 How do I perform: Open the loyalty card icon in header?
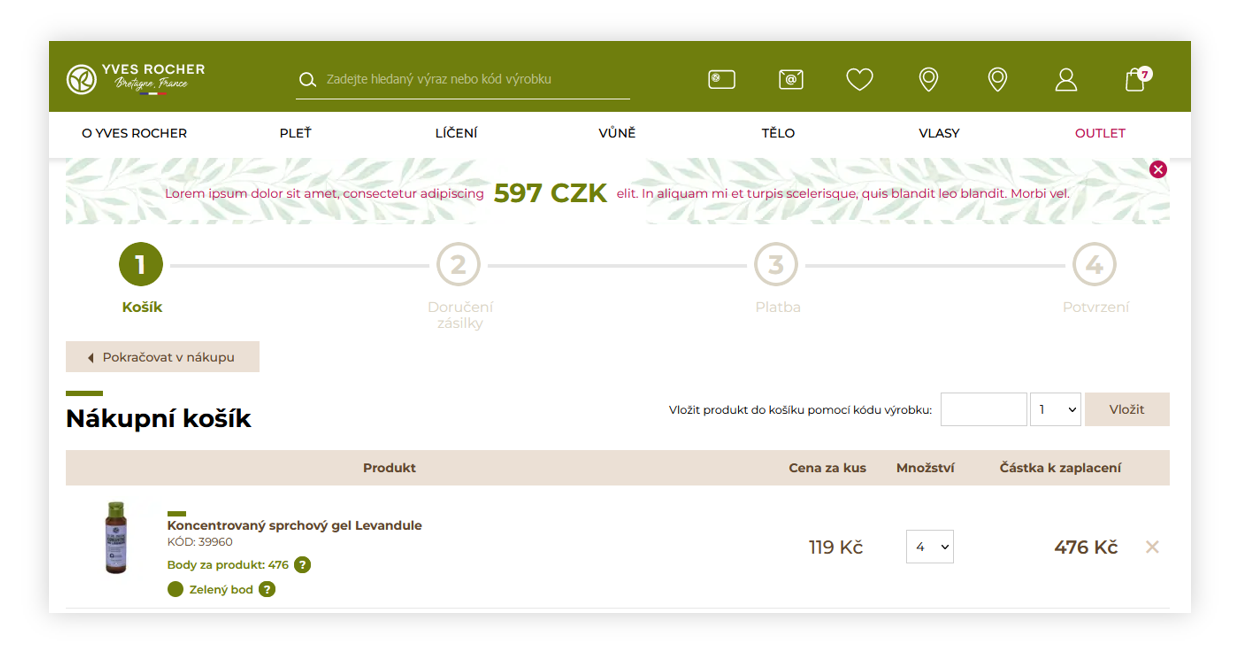tap(722, 79)
